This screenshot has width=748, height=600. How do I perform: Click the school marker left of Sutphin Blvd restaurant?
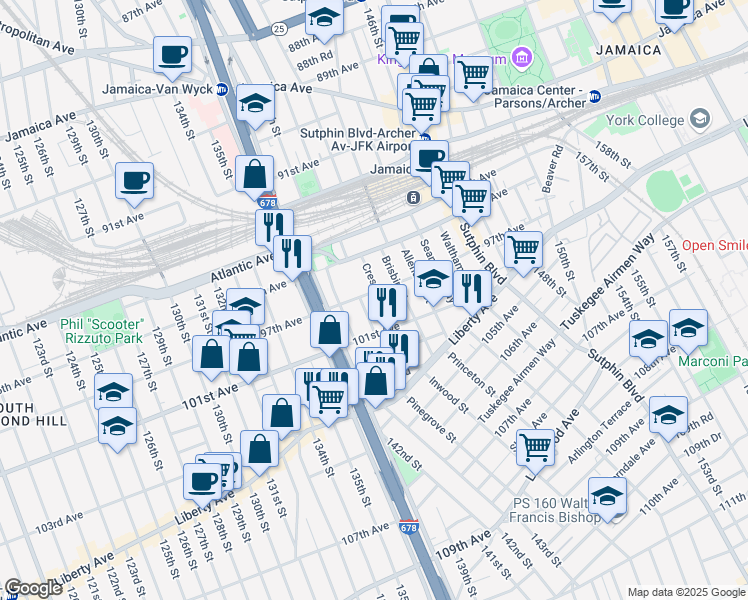coord(434,279)
